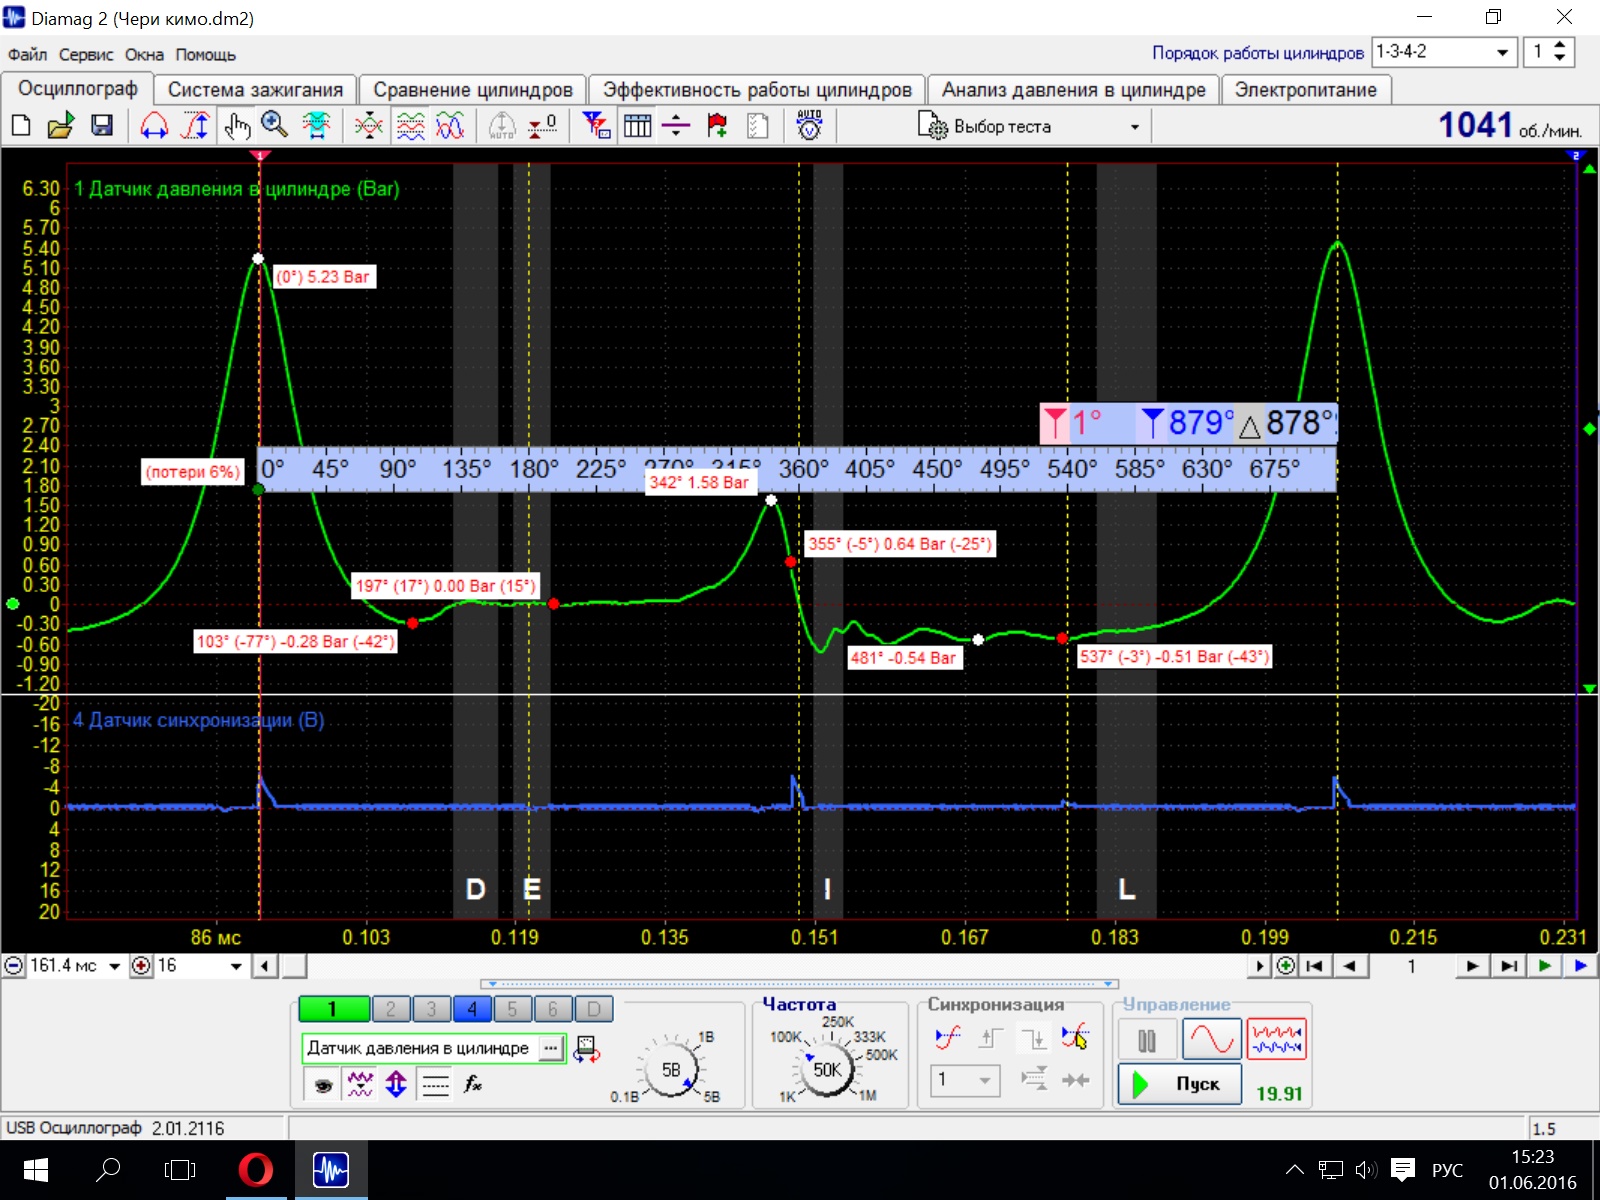Open the 161.4 мс time scale dropdown
Viewport: 1600px width, 1200px height.
point(114,966)
